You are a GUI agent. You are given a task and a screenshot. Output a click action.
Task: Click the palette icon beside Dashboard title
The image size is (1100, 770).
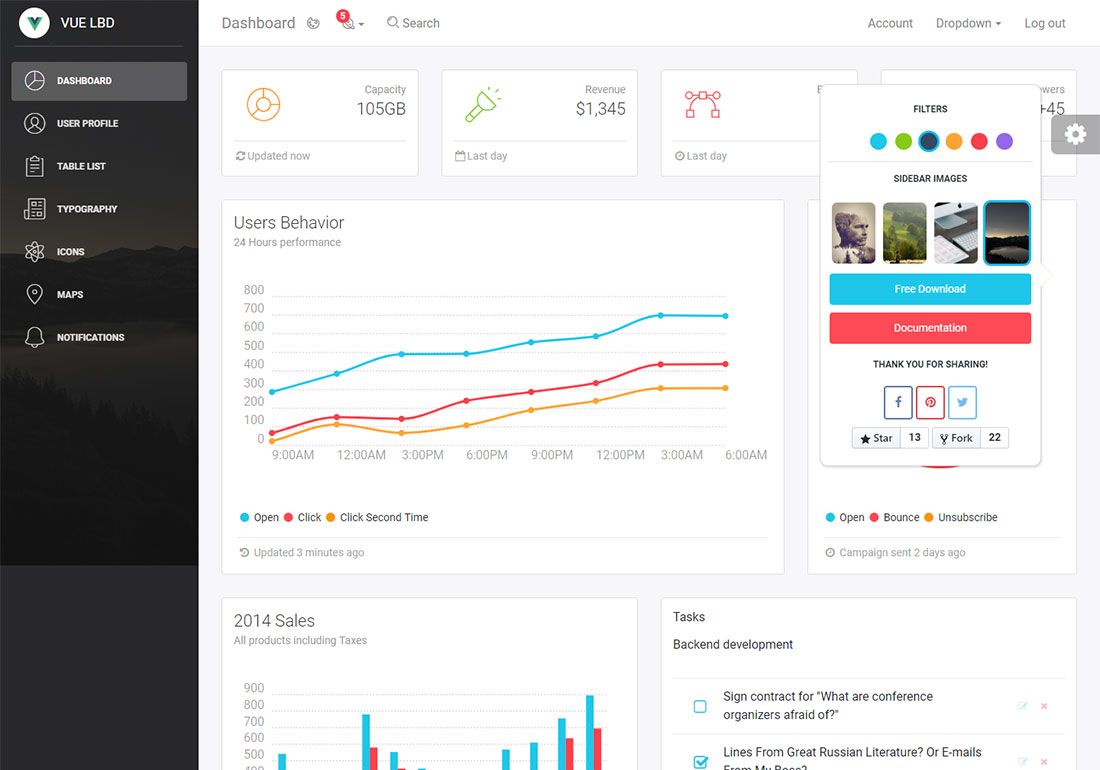click(x=313, y=23)
